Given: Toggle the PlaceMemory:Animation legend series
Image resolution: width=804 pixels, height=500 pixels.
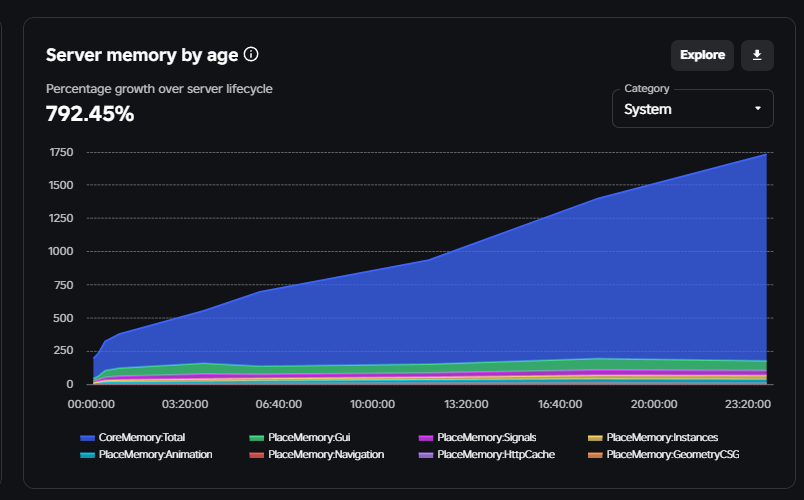Looking at the screenshot, I should (146, 454).
